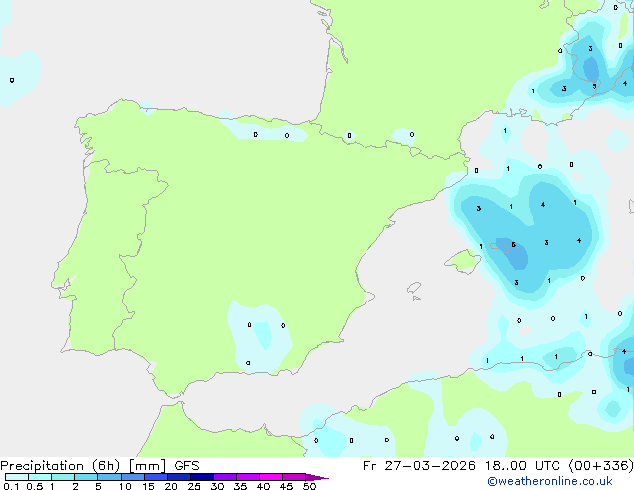Click the '10' legend scale label
634x490 pixels.
coord(125,486)
